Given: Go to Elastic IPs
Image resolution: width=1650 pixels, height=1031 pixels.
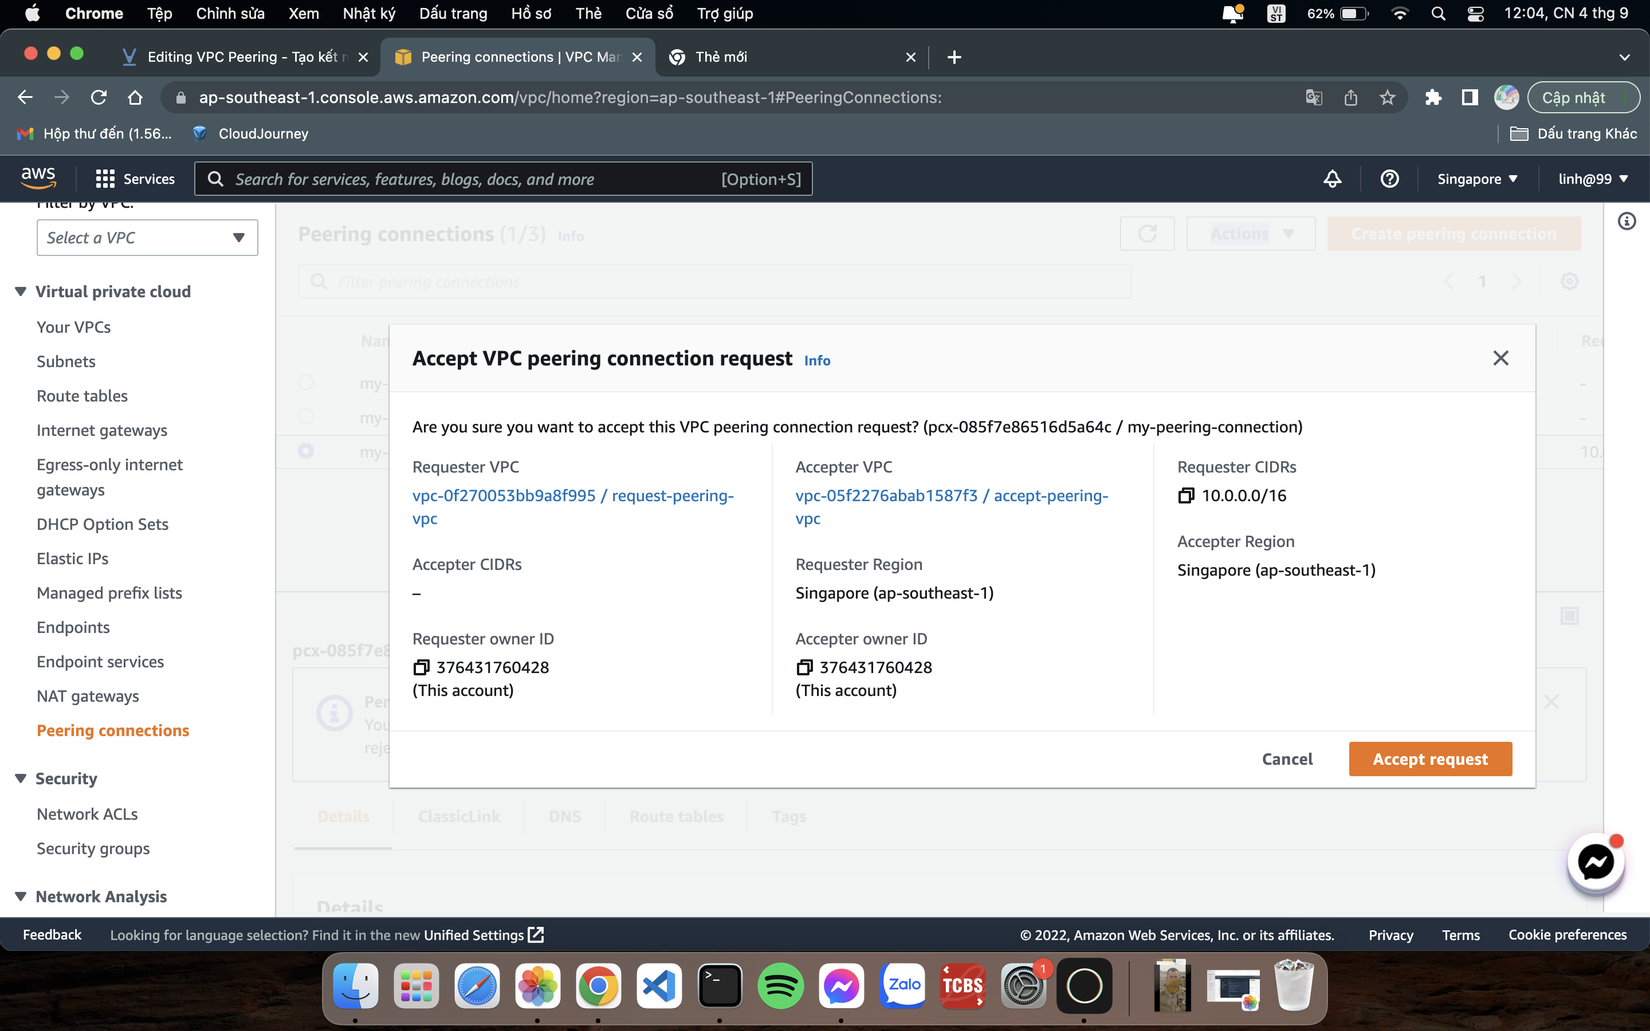Looking at the screenshot, I should point(72,558).
